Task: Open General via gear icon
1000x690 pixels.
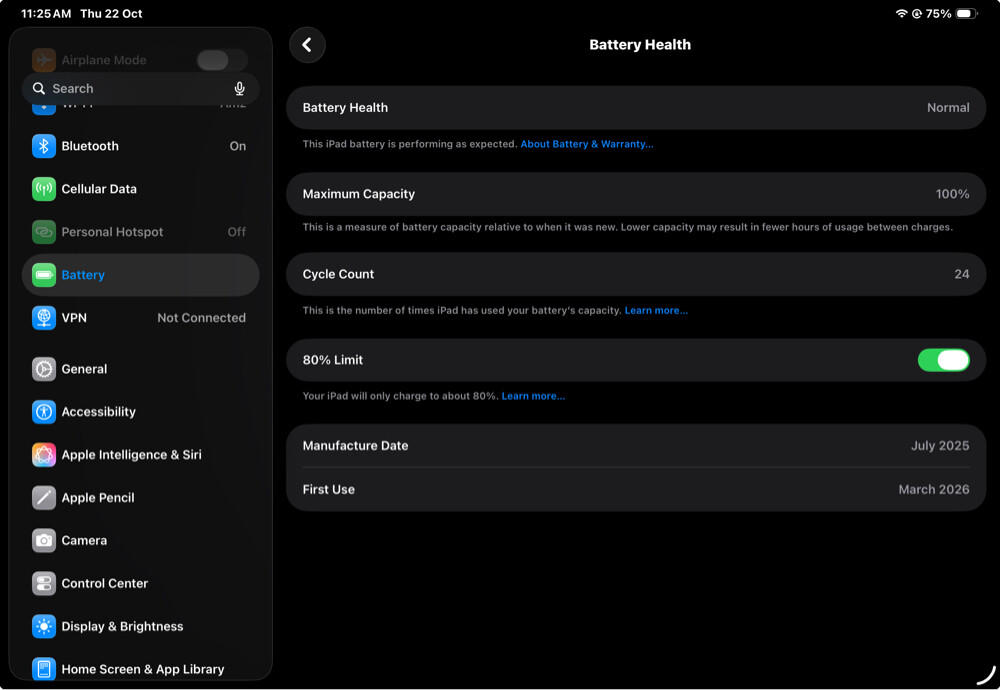Action: 44,369
